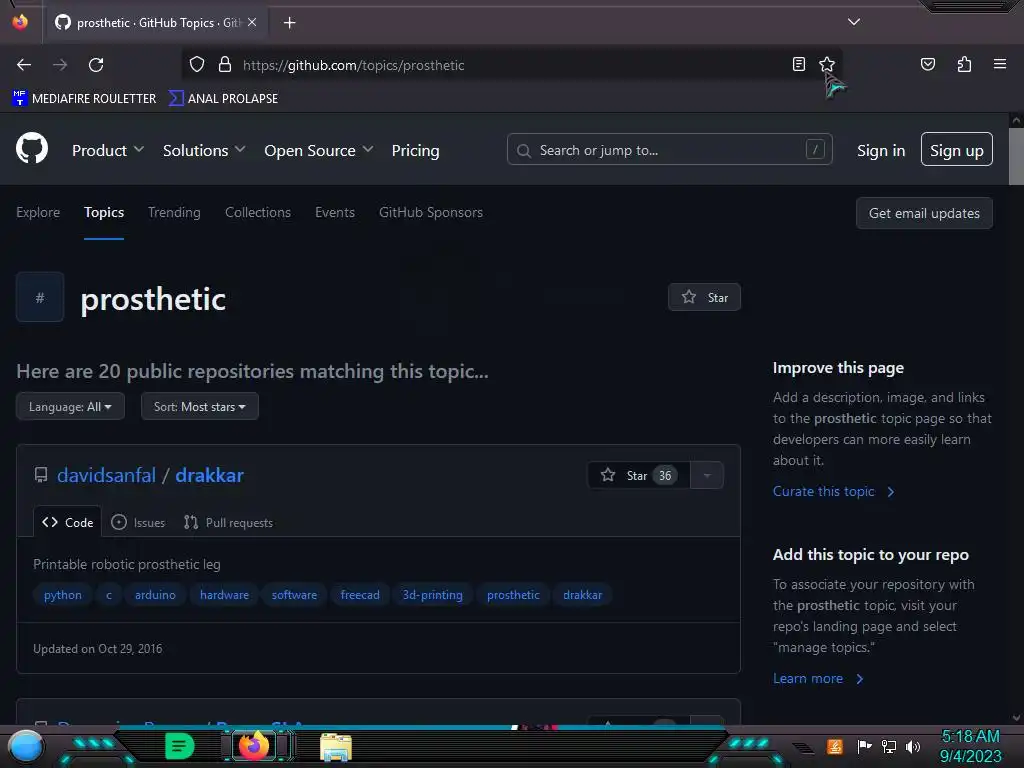The width and height of the screenshot is (1024, 768).
Task: Select the Topics tab
Action: [x=104, y=212]
